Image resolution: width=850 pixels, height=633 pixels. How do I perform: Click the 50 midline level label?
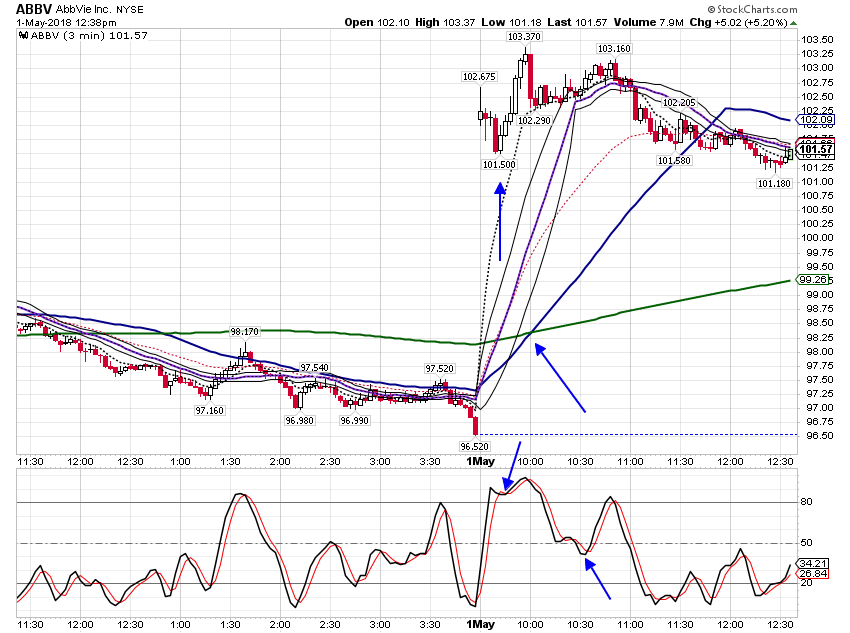807,542
